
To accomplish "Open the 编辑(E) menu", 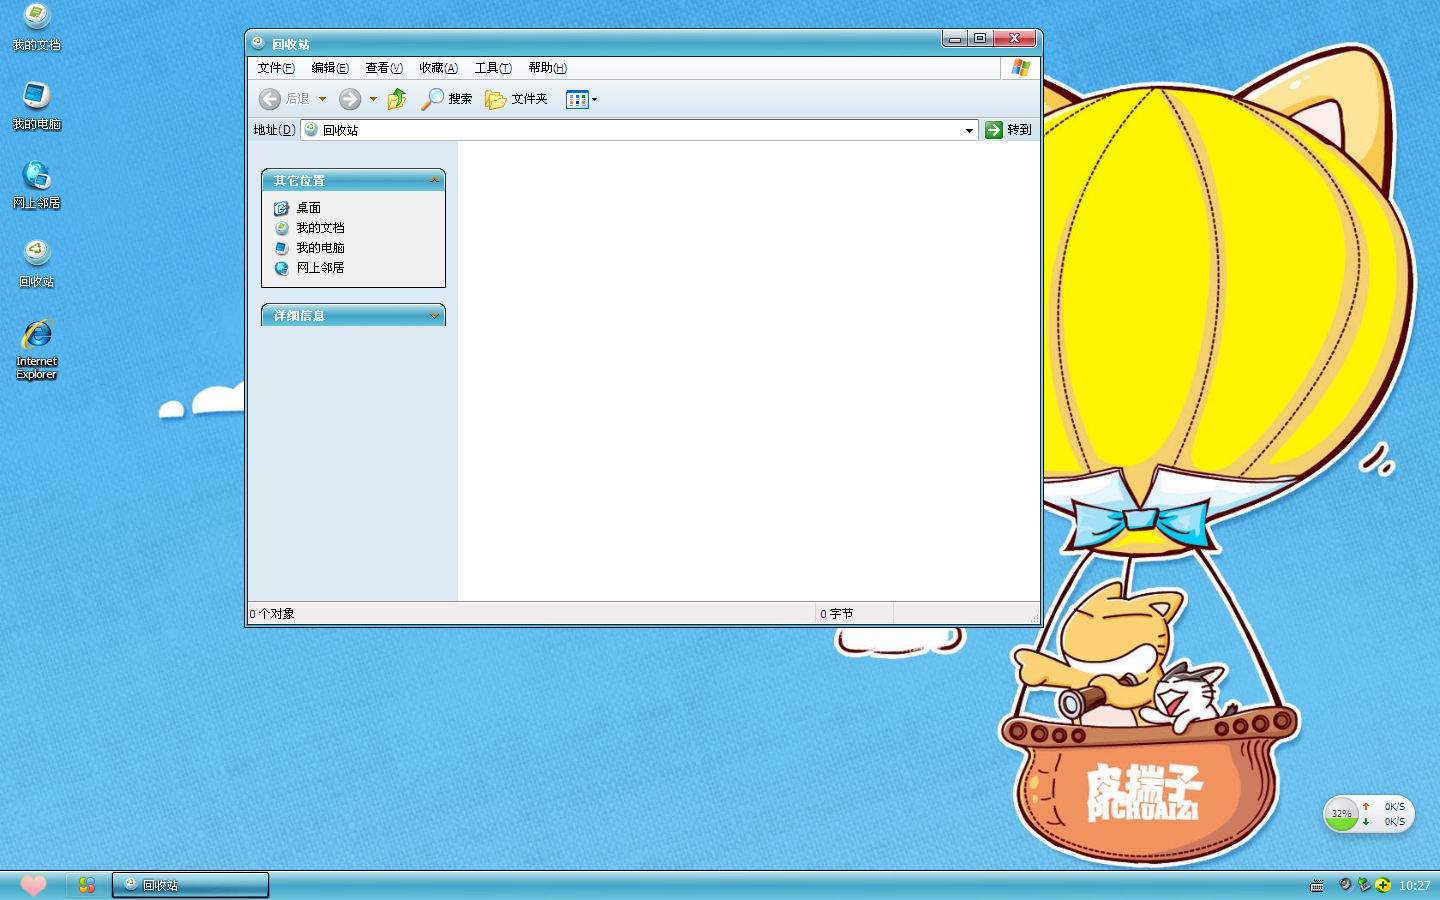I will (x=330, y=68).
